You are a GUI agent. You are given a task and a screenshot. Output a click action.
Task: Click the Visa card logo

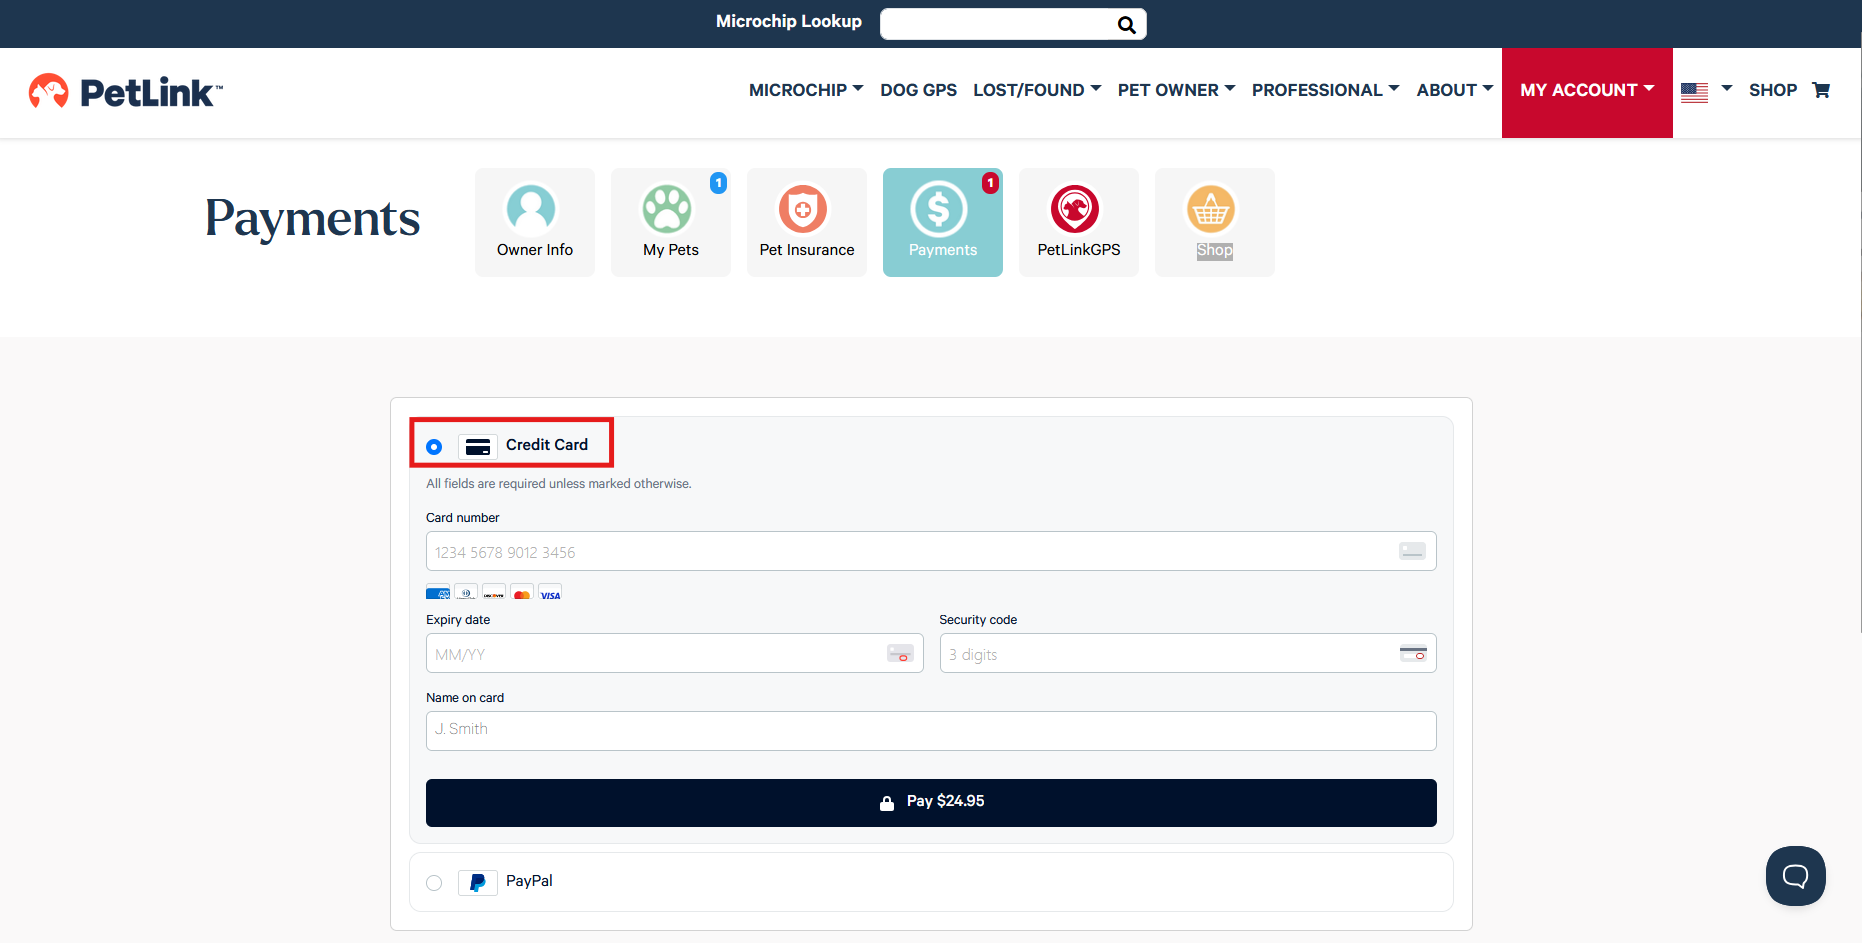[x=550, y=592]
